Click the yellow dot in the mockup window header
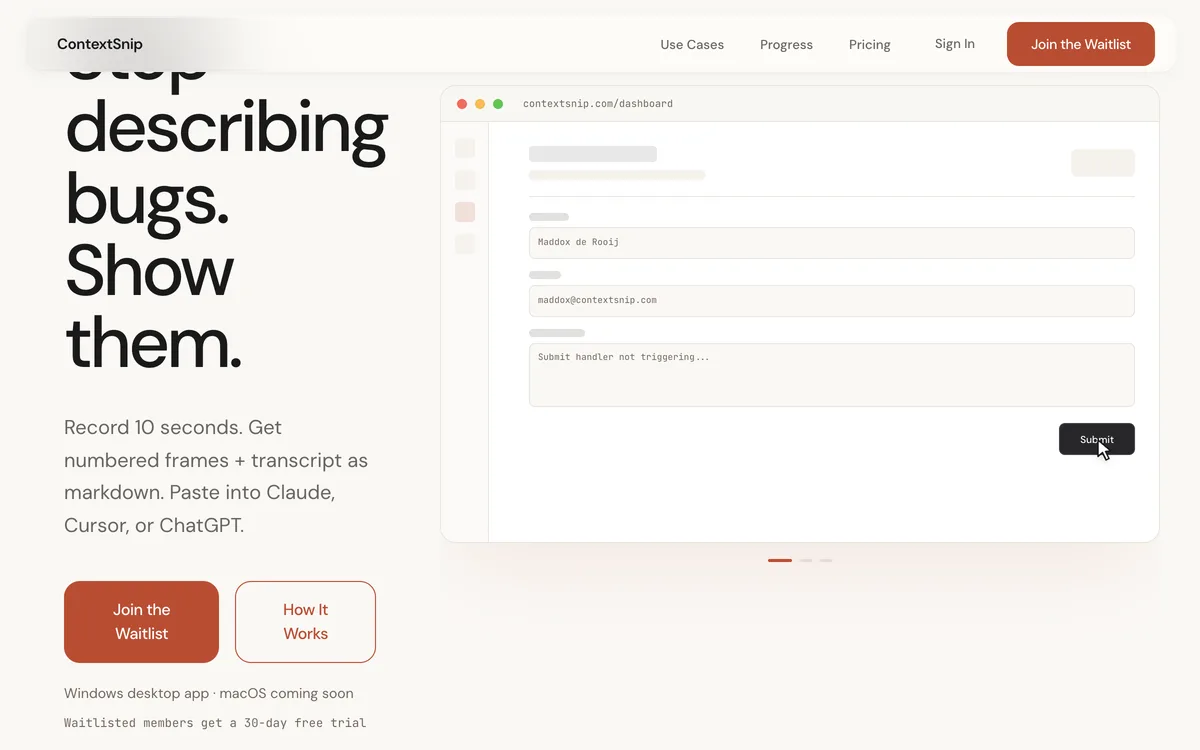This screenshot has height=750, width=1200. click(x=480, y=104)
